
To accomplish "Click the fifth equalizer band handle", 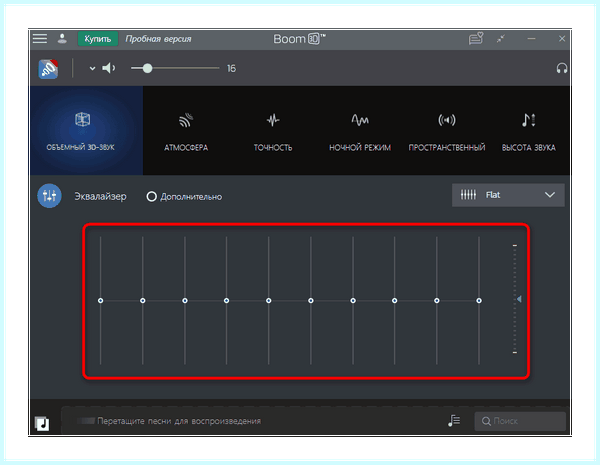I will pyautogui.click(x=269, y=301).
